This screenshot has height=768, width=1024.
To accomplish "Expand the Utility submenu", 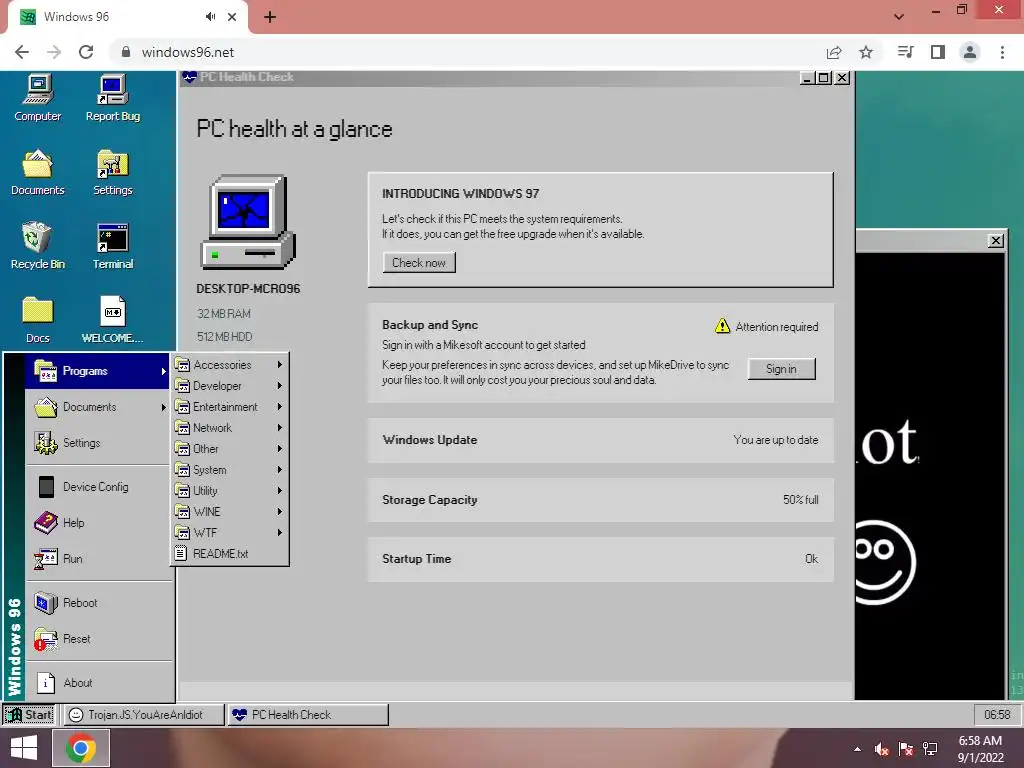I will pos(229,490).
